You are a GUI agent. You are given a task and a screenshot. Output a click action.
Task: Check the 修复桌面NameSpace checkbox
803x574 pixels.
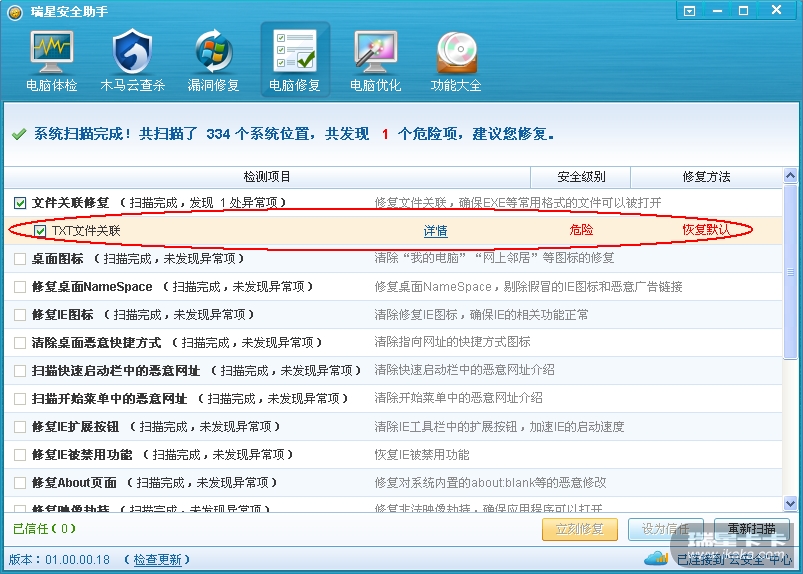[20, 287]
